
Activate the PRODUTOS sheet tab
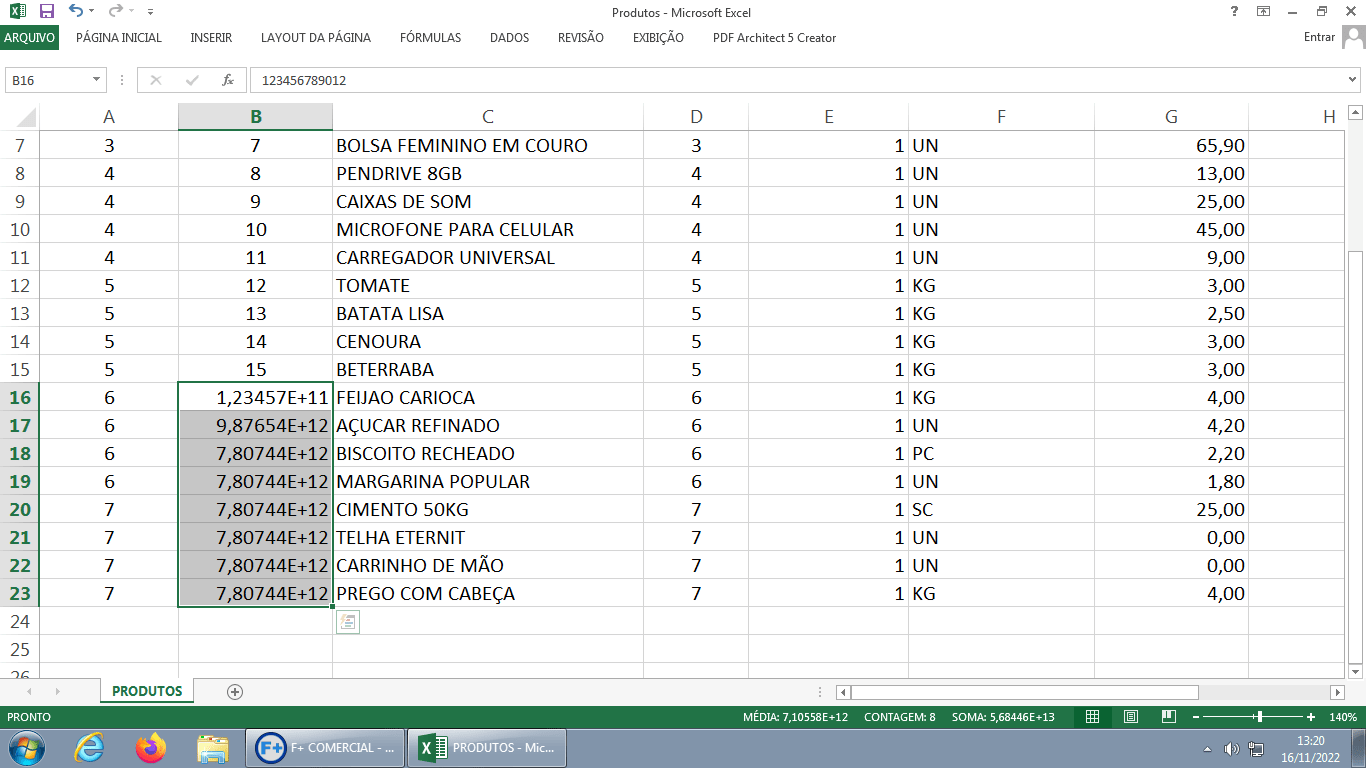(x=147, y=691)
